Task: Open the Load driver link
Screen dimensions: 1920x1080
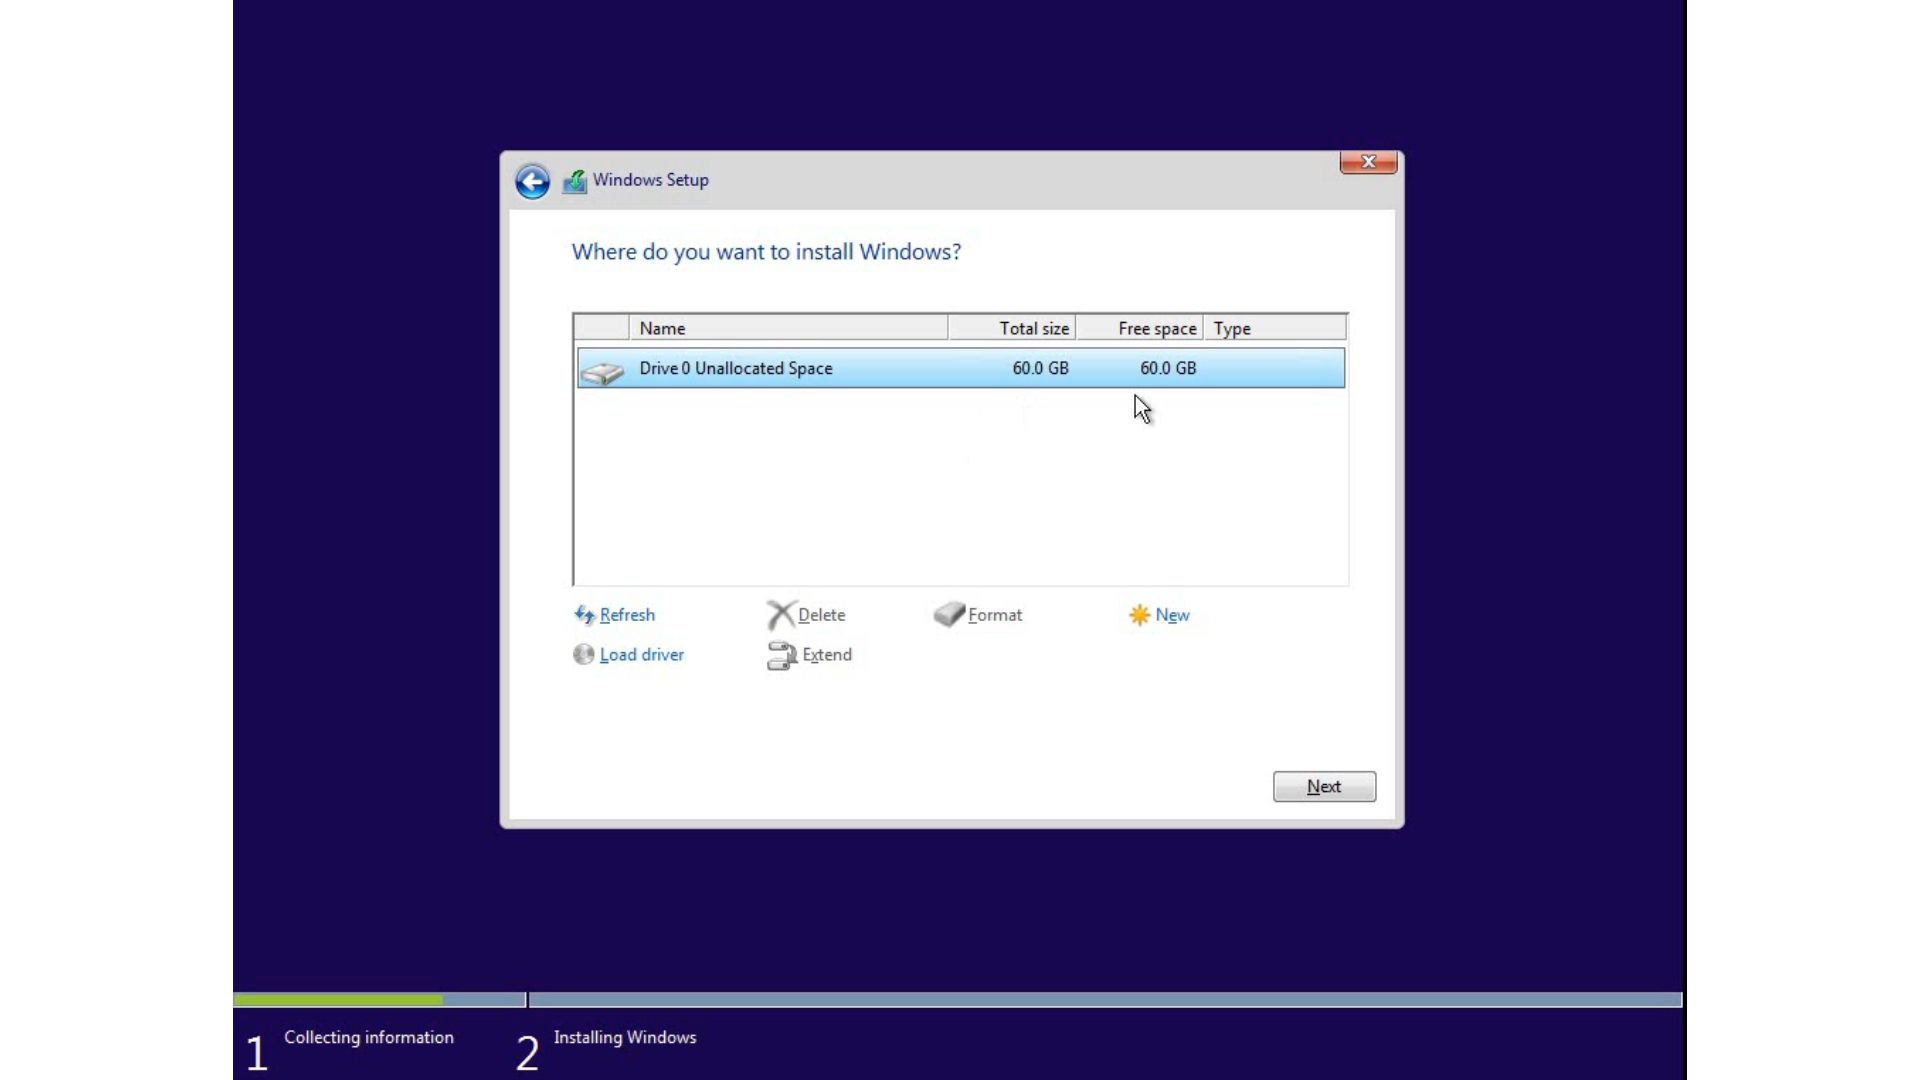Action: tap(642, 654)
